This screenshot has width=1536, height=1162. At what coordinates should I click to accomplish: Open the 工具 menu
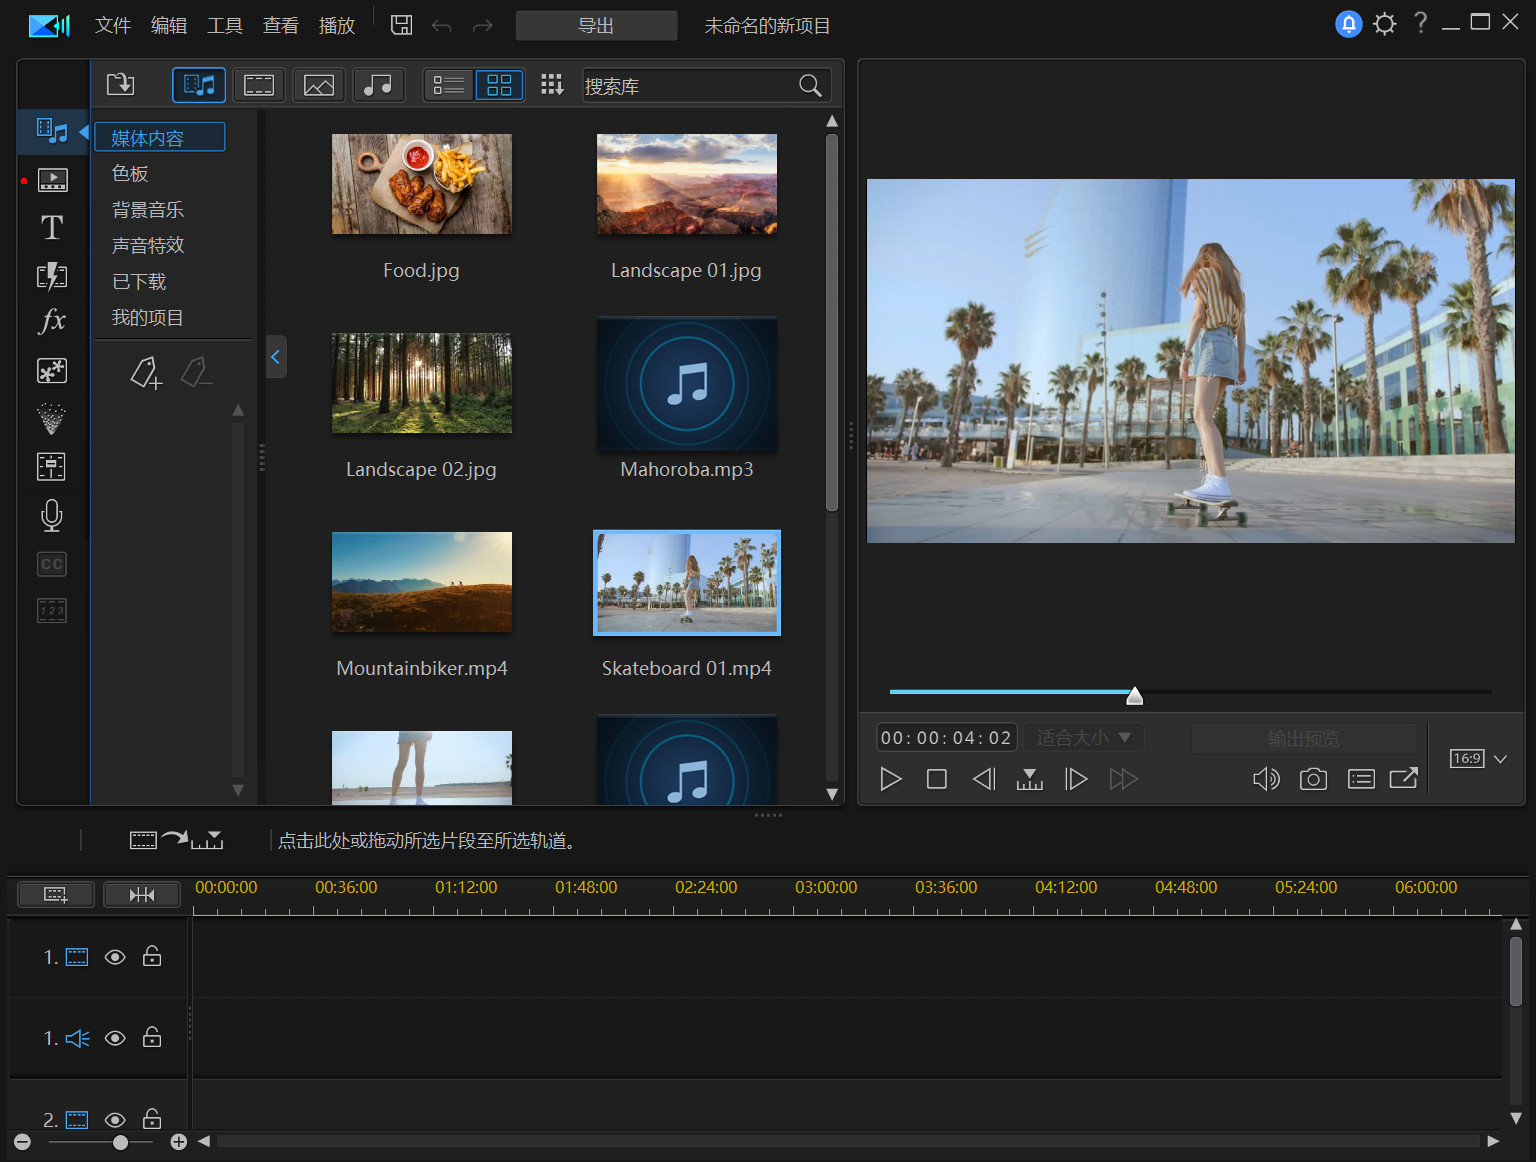click(x=224, y=25)
